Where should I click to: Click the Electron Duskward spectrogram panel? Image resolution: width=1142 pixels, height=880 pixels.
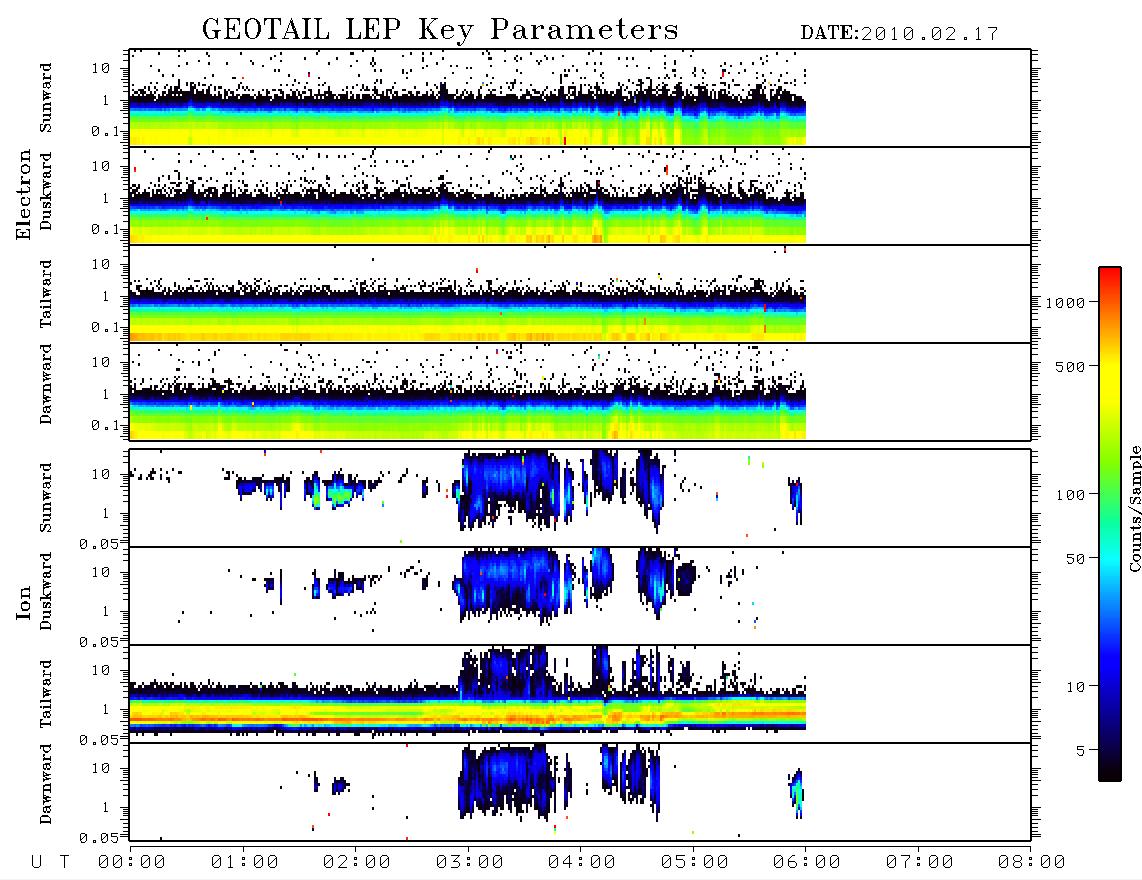pos(580,195)
